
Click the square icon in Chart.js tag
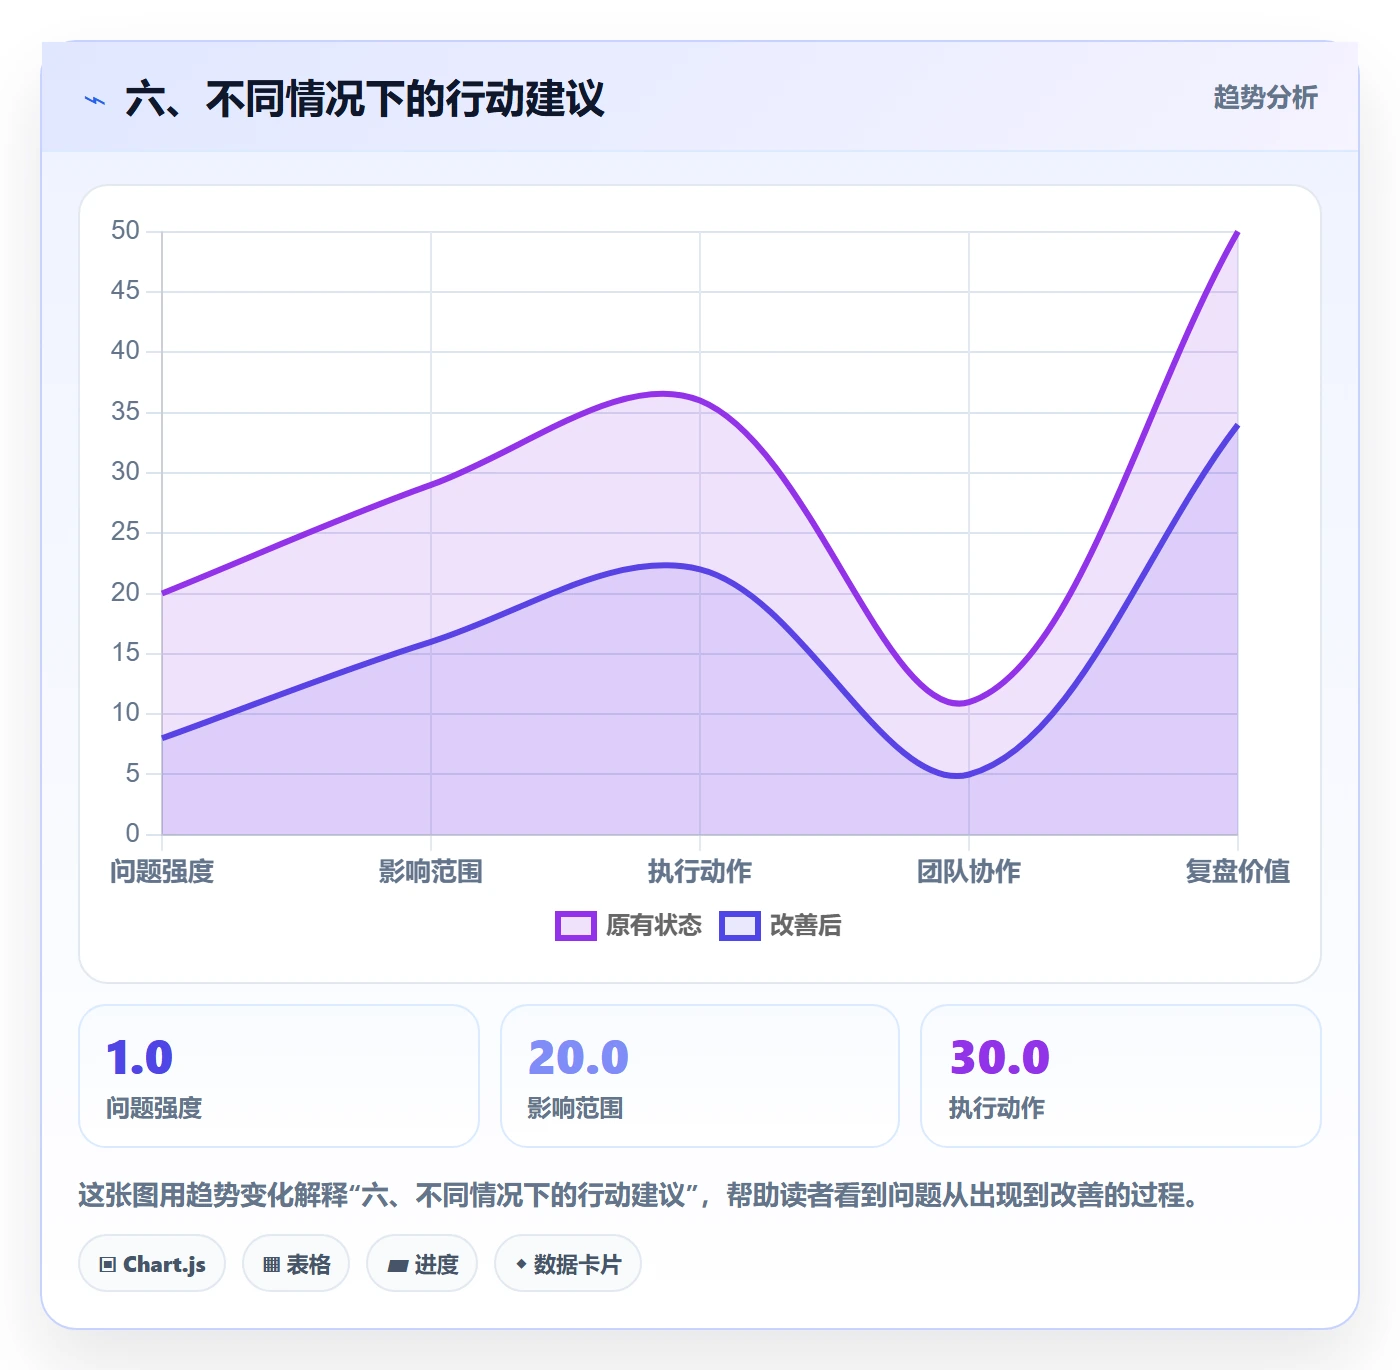coord(108,1265)
